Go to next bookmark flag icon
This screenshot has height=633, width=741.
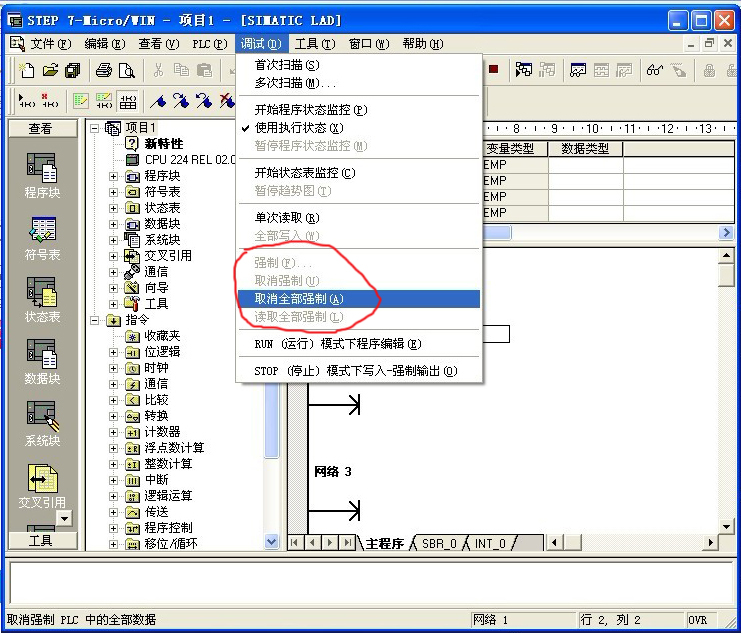(181, 101)
